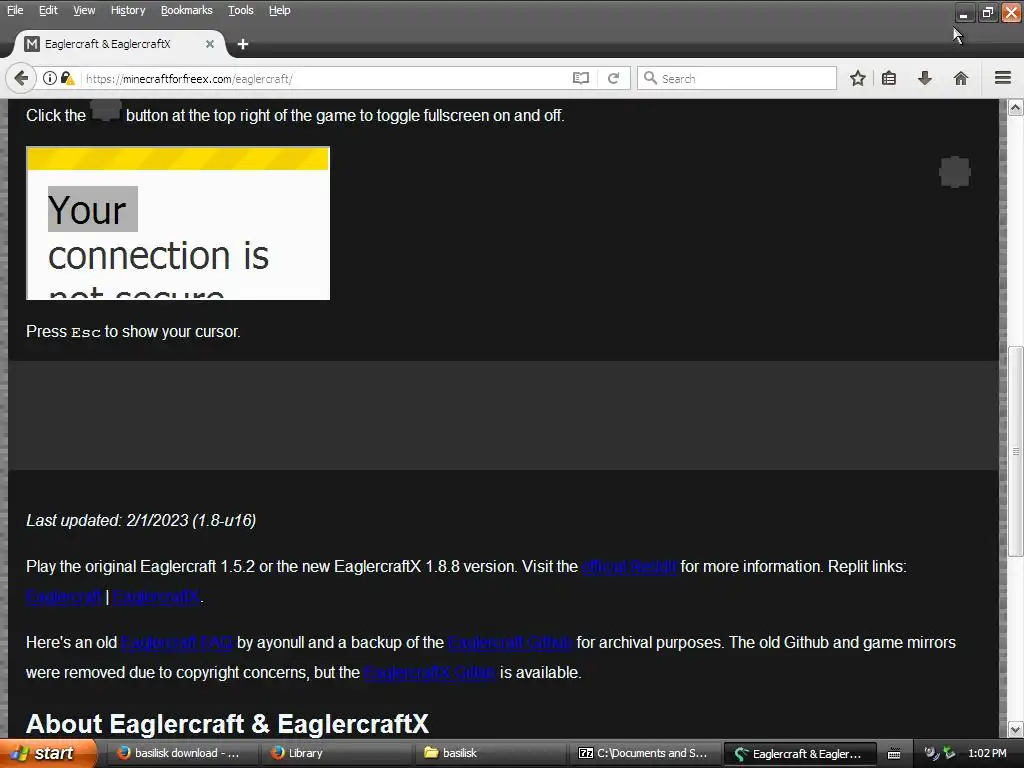Open the Edit menu

pyautogui.click(x=48, y=10)
